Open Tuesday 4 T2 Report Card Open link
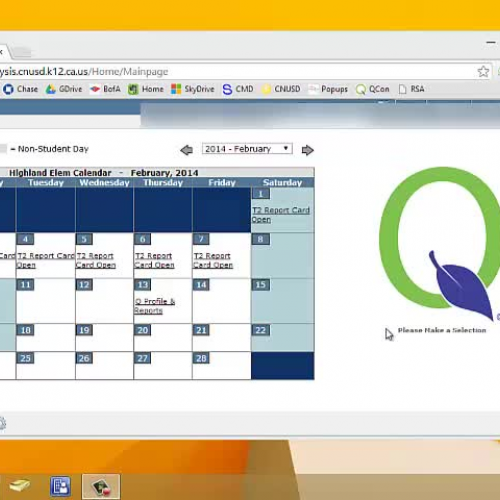500x500 pixels. click(x=46, y=260)
